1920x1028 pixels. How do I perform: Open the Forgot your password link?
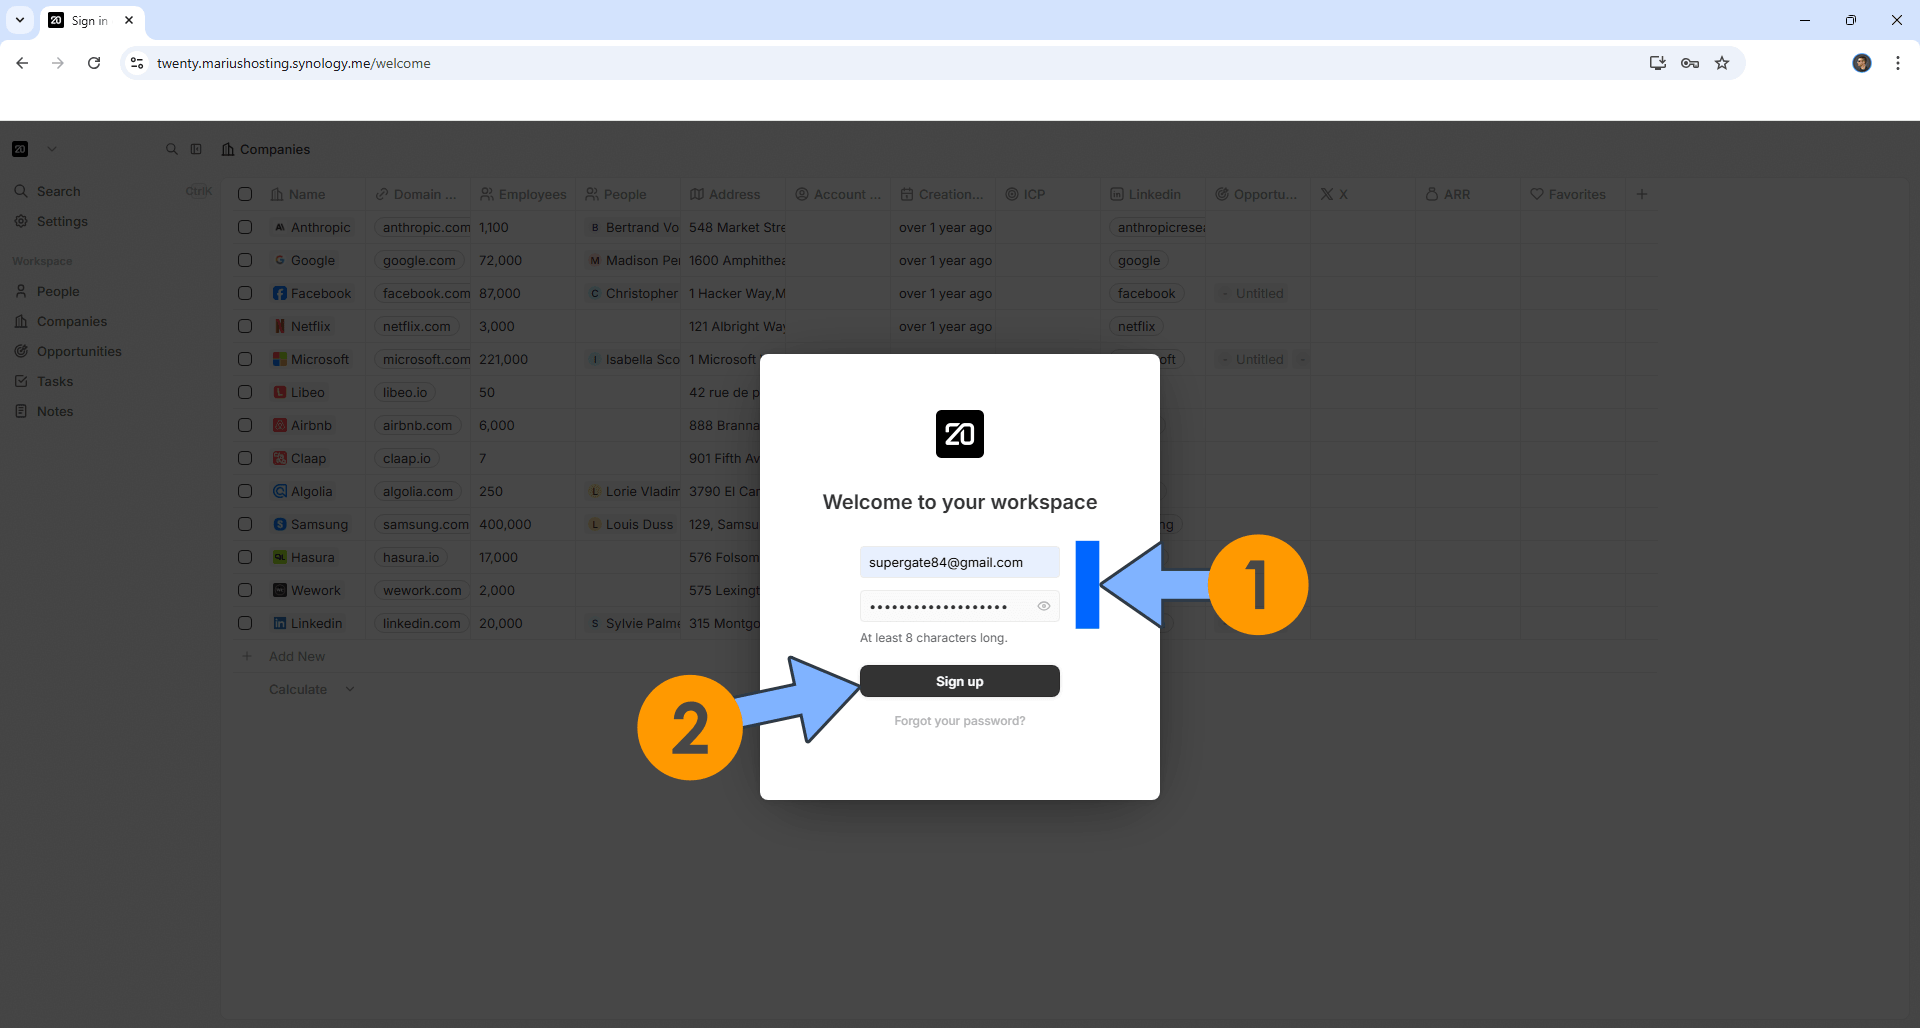coord(959,721)
